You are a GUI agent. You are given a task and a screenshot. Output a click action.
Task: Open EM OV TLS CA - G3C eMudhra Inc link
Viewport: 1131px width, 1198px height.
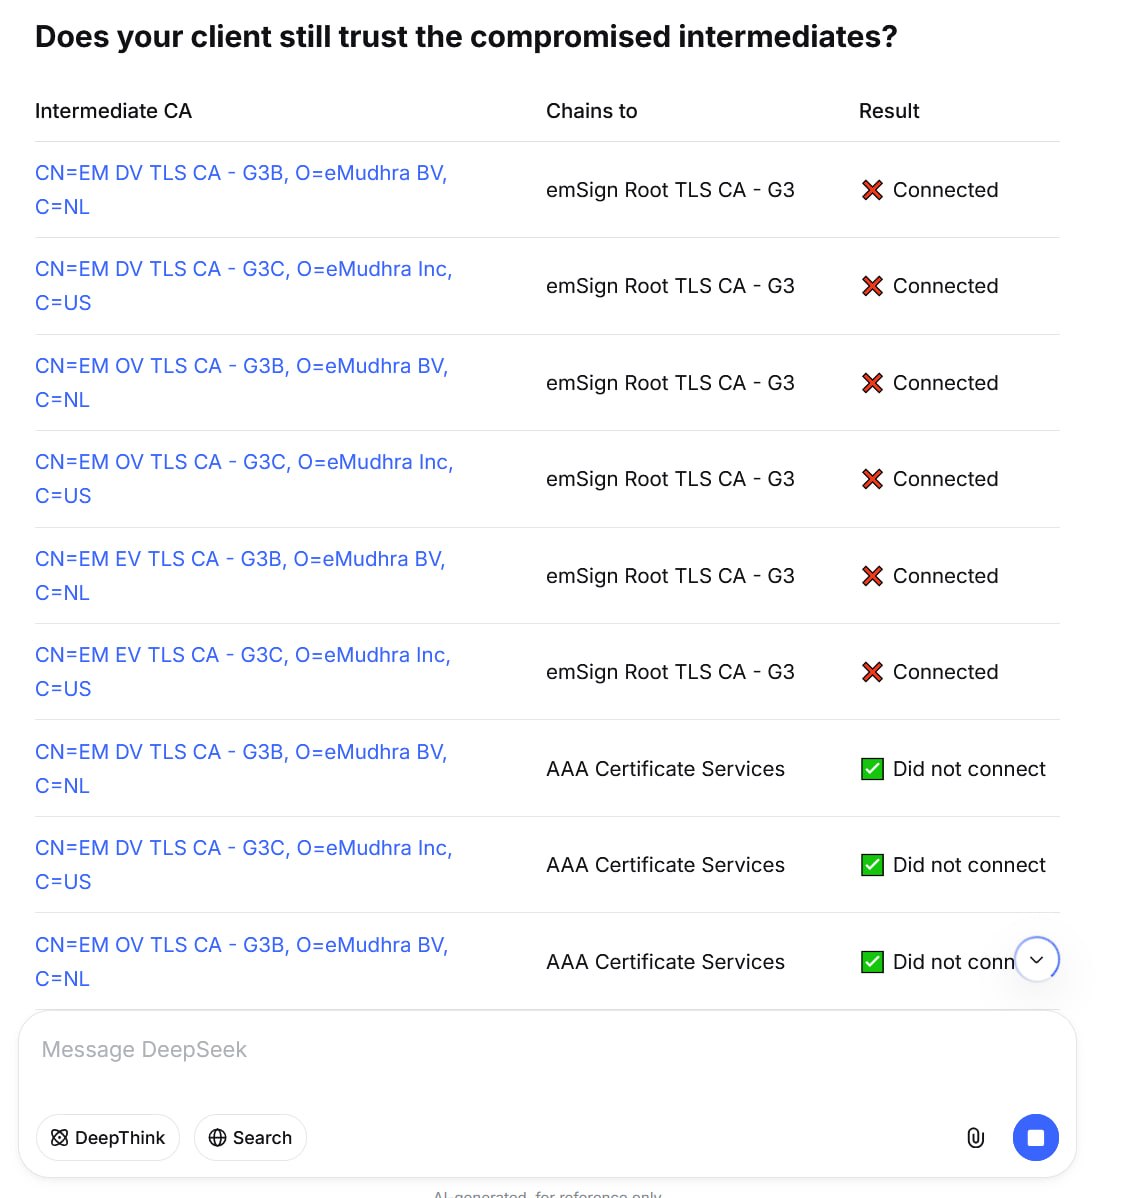point(244,479)
